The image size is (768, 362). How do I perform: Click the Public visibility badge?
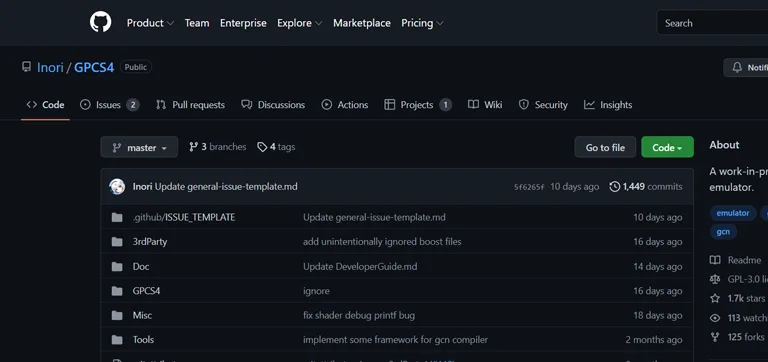tap(136, 67)
